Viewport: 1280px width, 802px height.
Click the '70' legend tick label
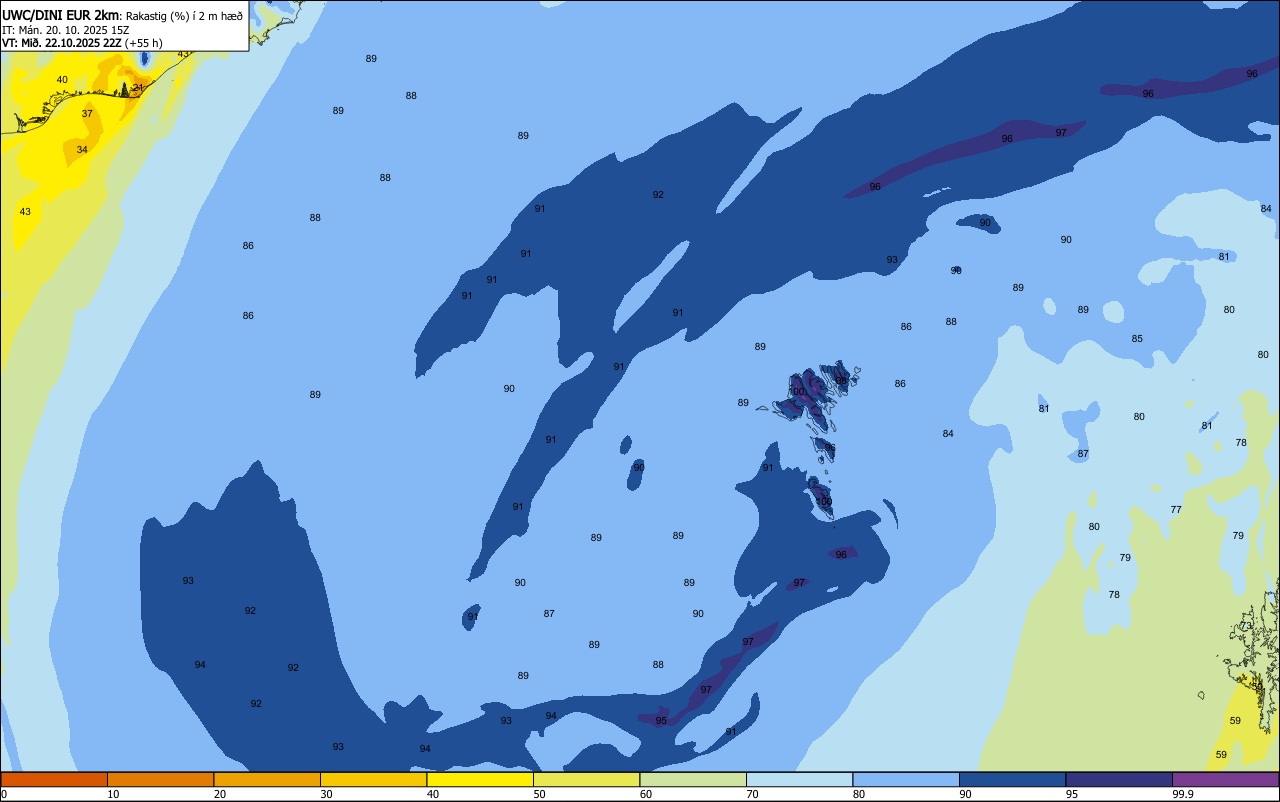(x=752, y=794)
